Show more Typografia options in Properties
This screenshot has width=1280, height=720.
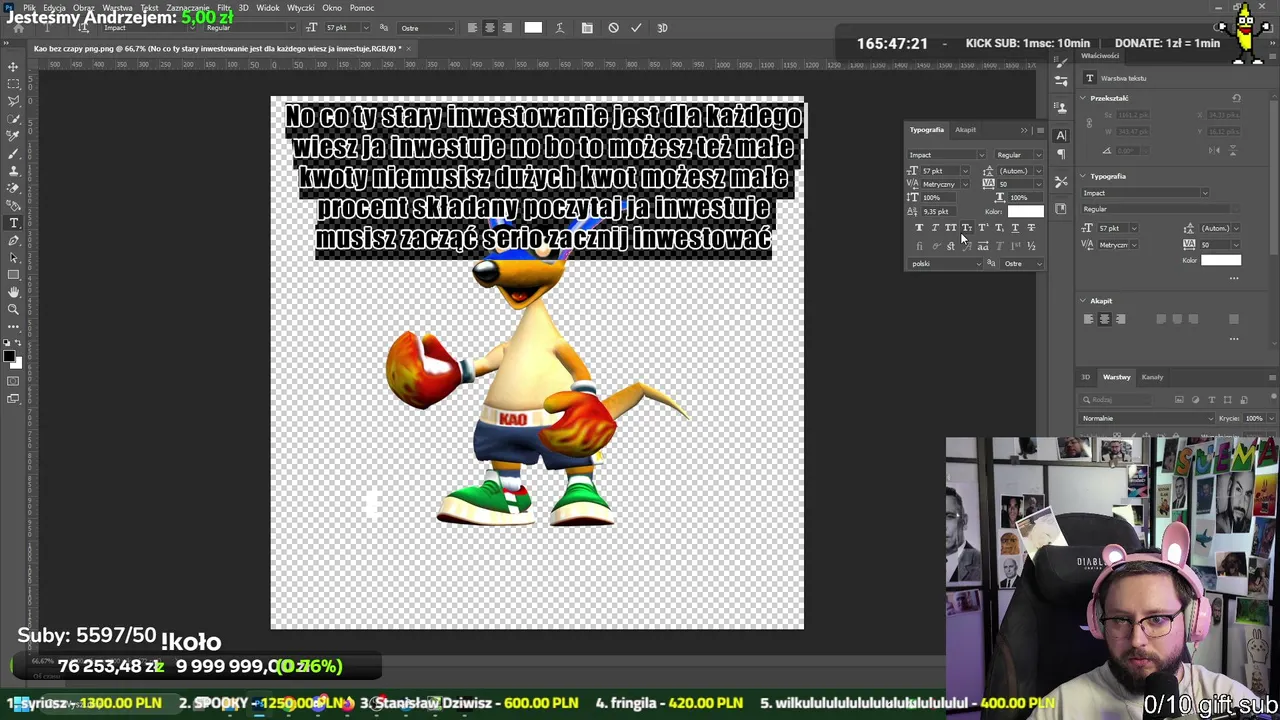1234,278
